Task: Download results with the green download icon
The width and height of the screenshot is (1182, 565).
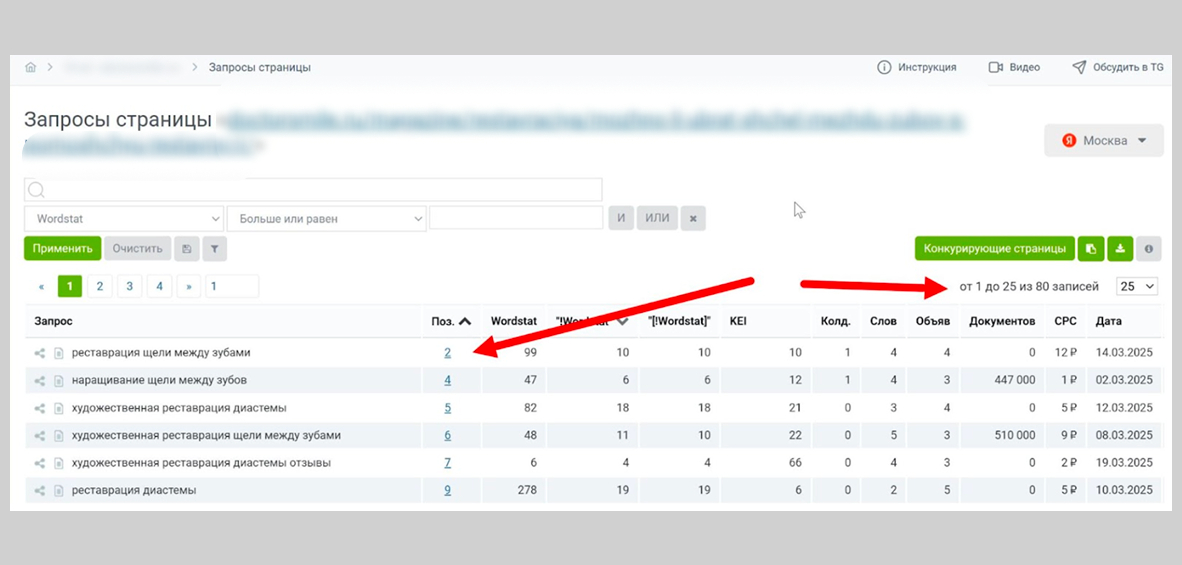Action: (1120, 249)
